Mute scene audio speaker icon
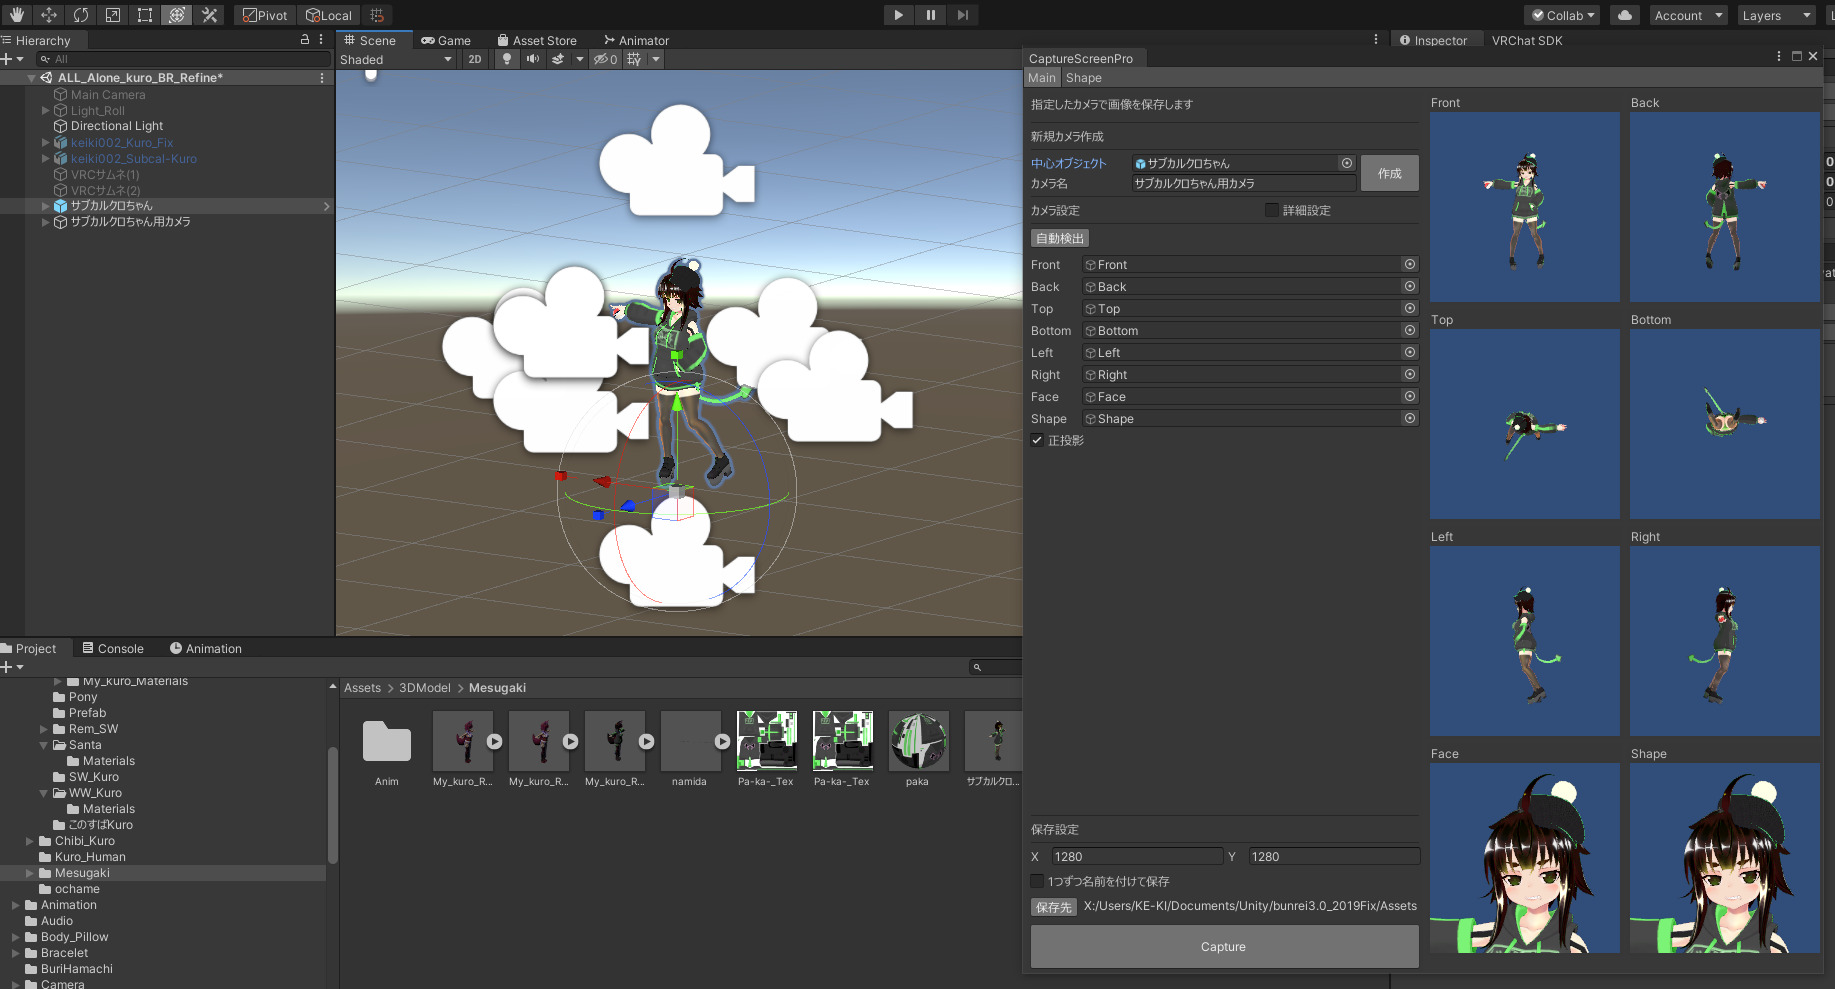Screen dimensions: 1835x989 533,59
